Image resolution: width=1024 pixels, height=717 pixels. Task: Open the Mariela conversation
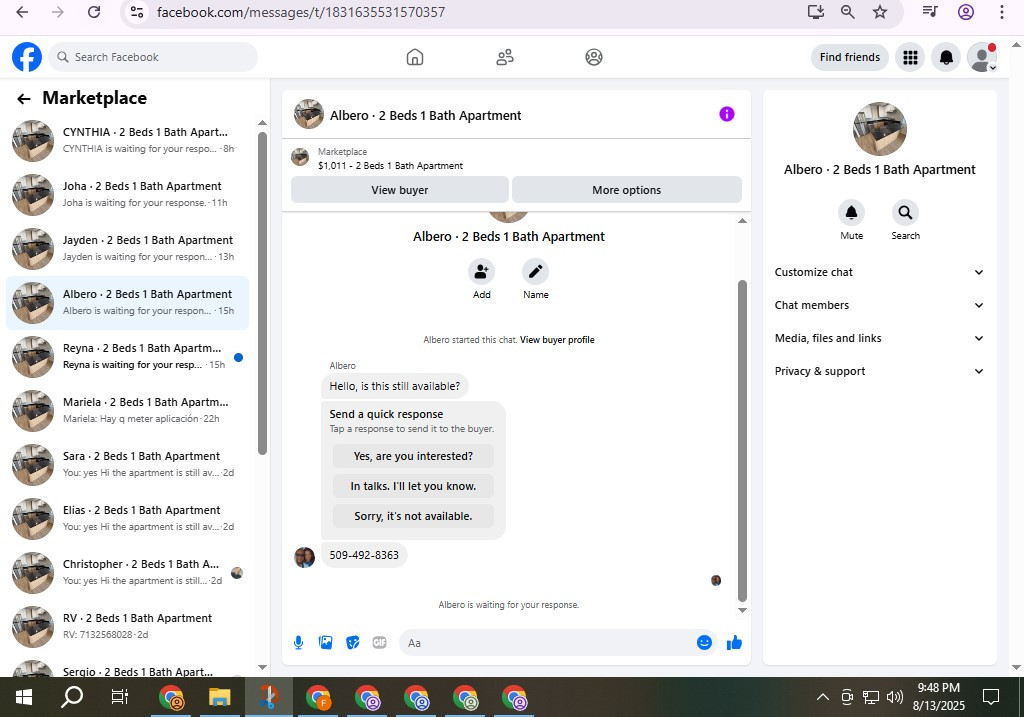click(127, 411)
